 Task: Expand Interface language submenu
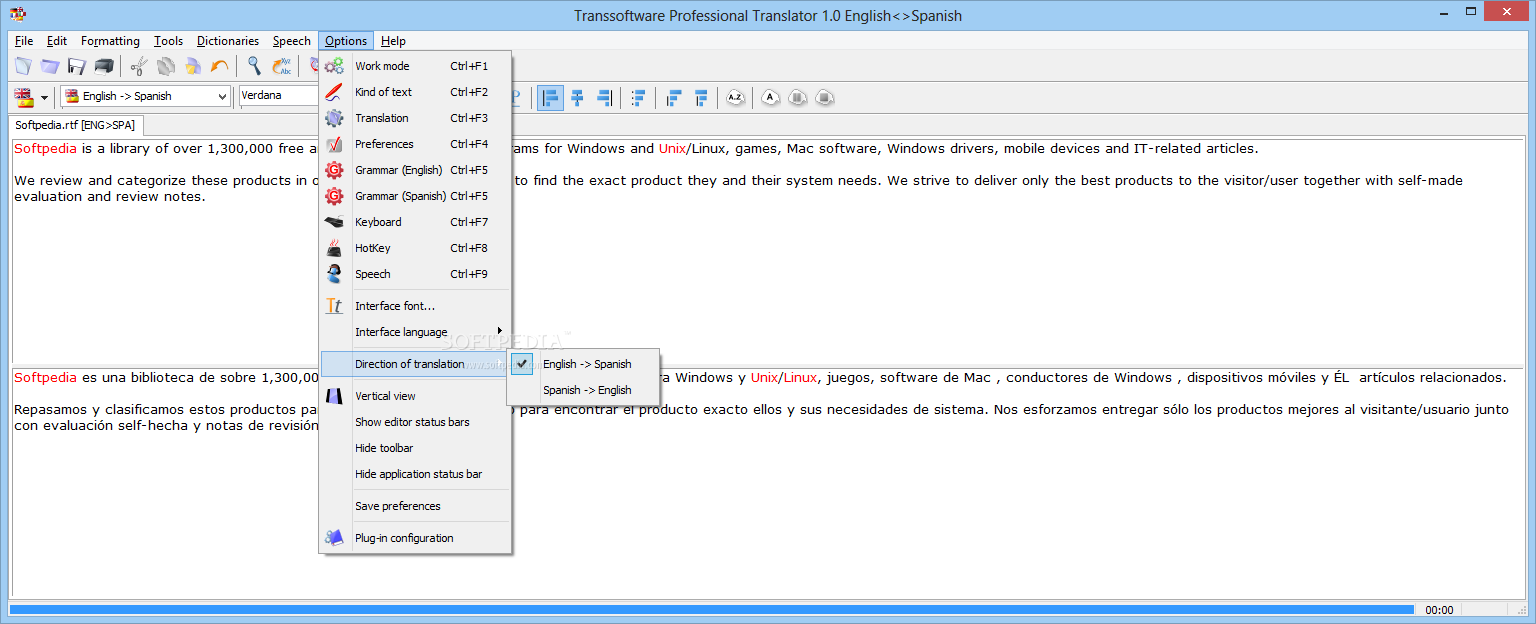pos(415,332)
